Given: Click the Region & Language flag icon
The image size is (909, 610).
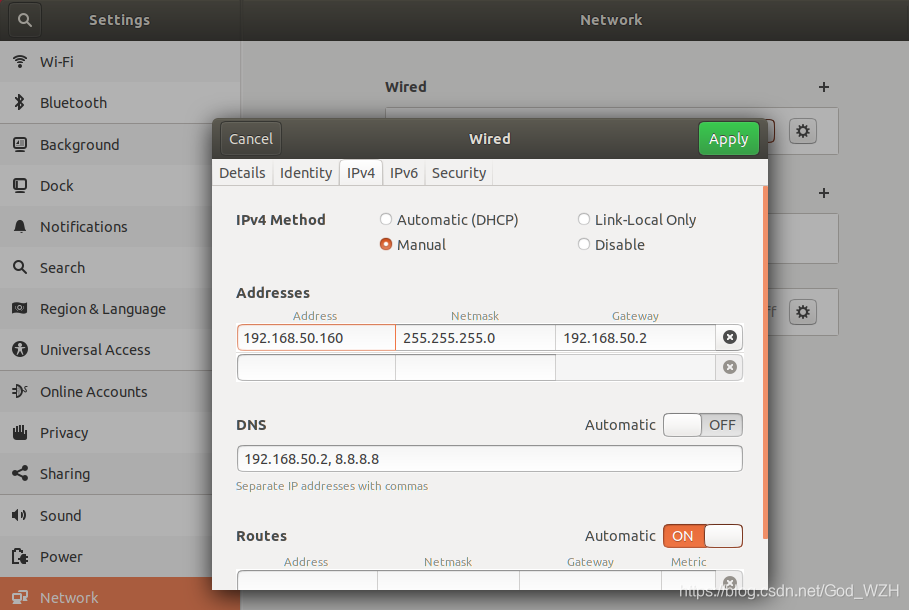Looking at the screenshot, I should [x=20, y=308].
